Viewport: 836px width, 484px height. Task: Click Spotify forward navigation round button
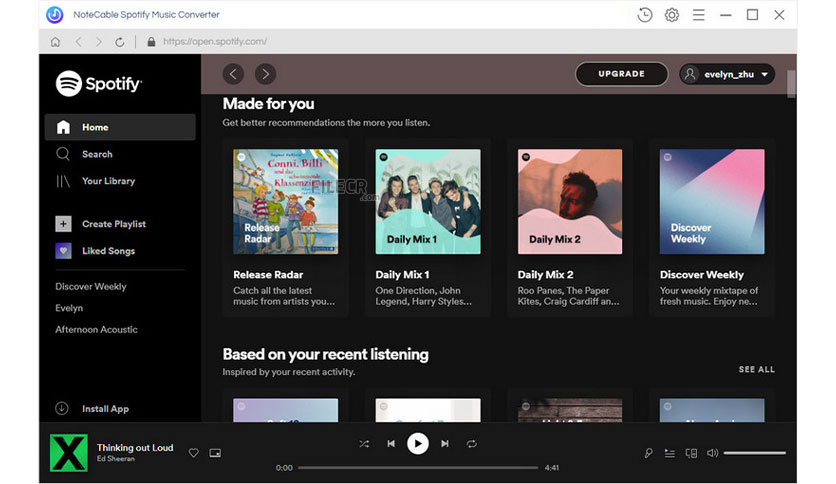point(266,74)
